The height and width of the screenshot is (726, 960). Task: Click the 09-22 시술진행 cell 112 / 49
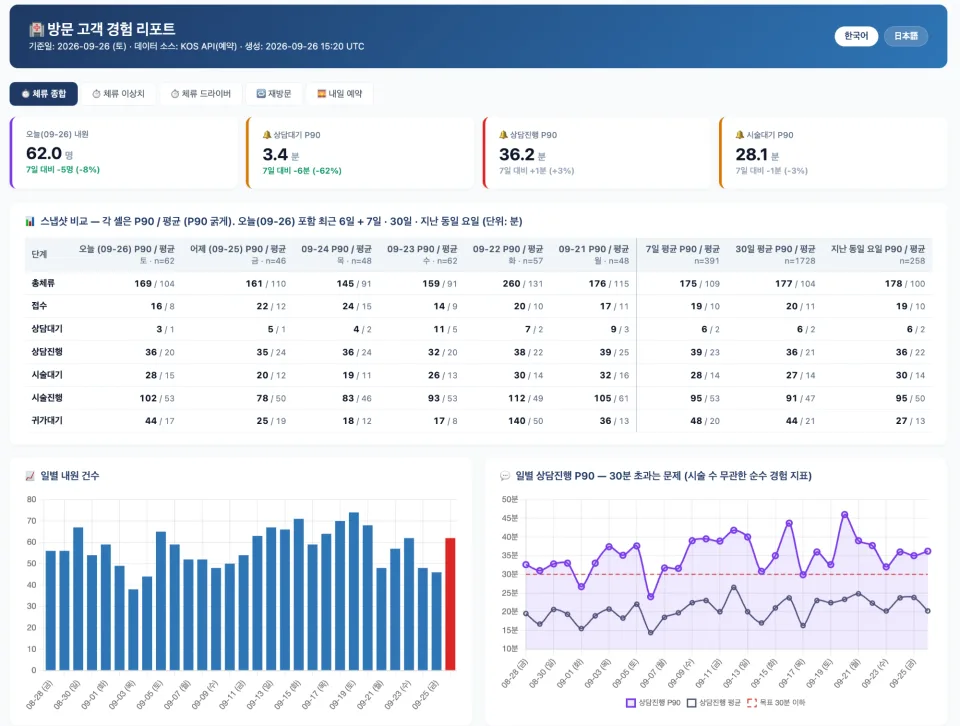click(x=525, y=398)
